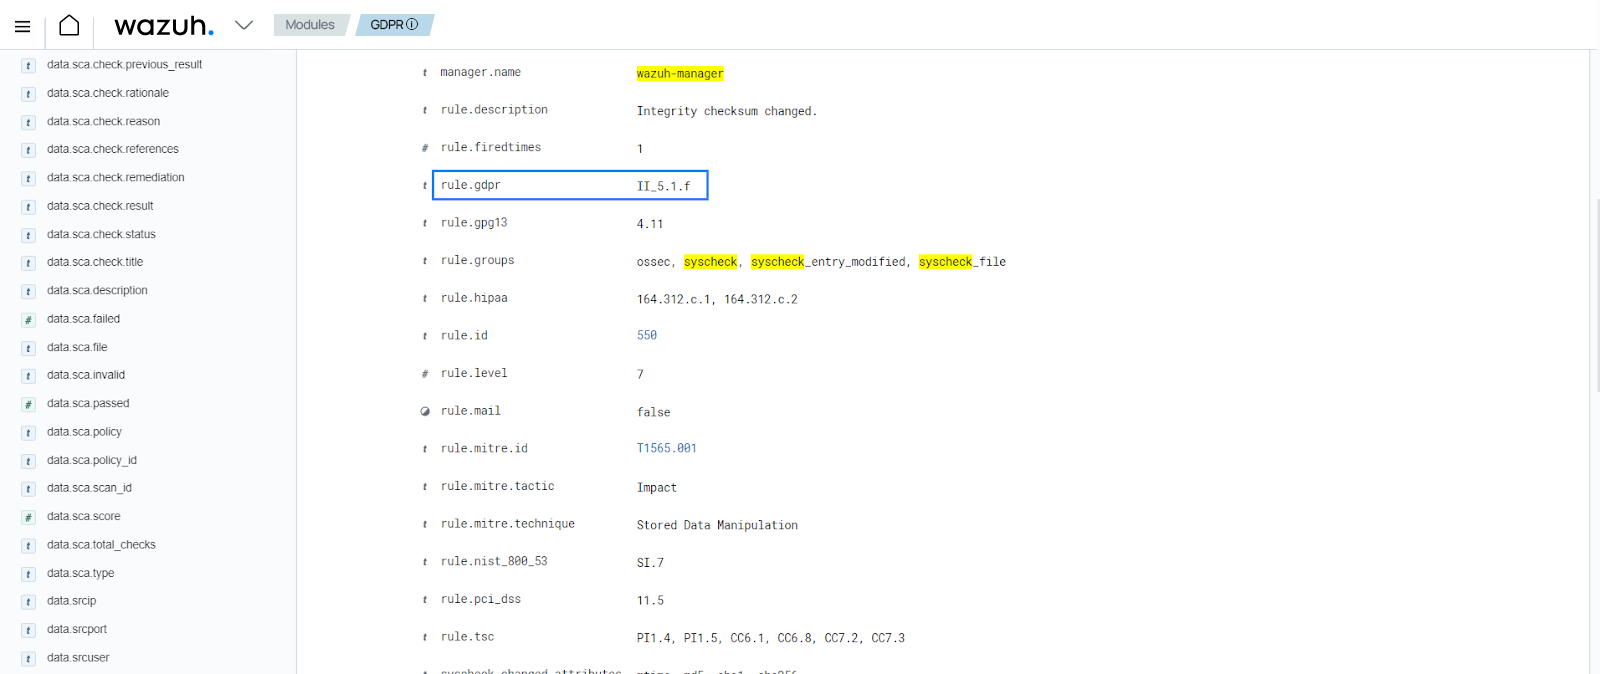This screenshot has height=674, width=1600.
Task: Click the Wazuh logo
Action: (x=163, y=25)
